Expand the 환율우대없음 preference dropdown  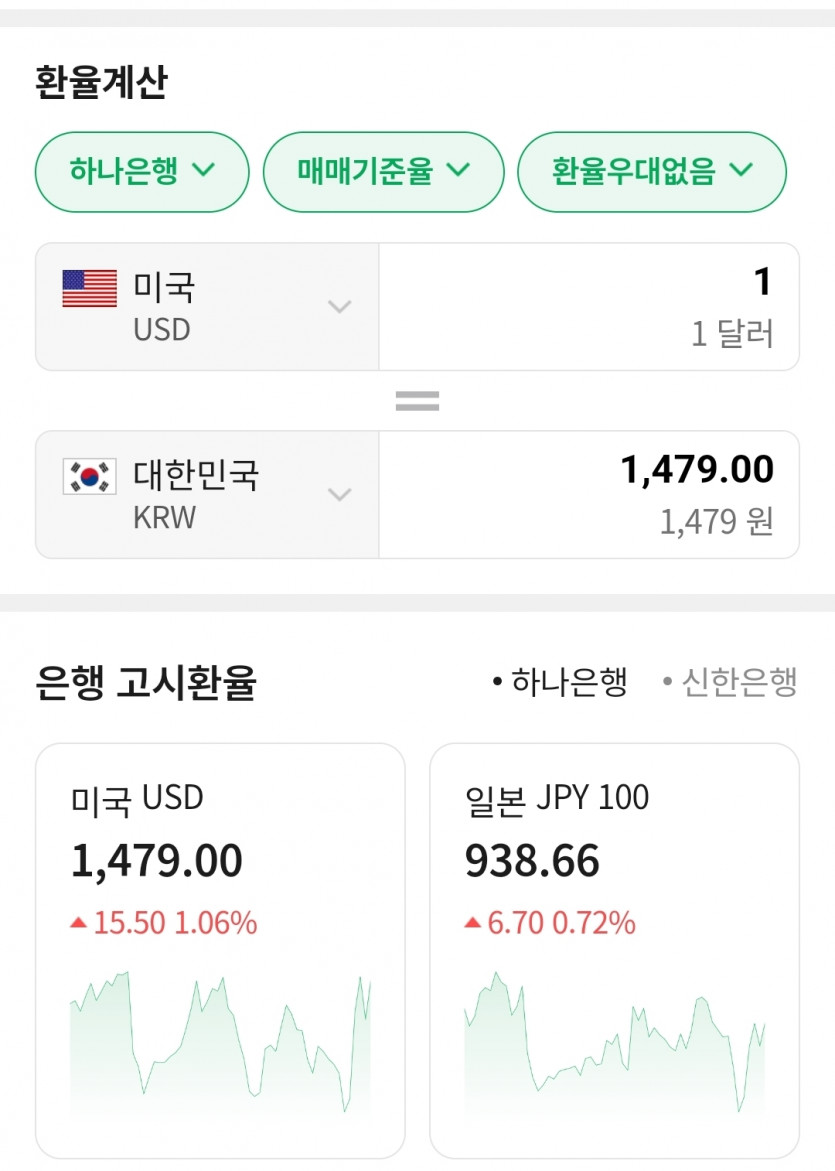click(651, 172)
